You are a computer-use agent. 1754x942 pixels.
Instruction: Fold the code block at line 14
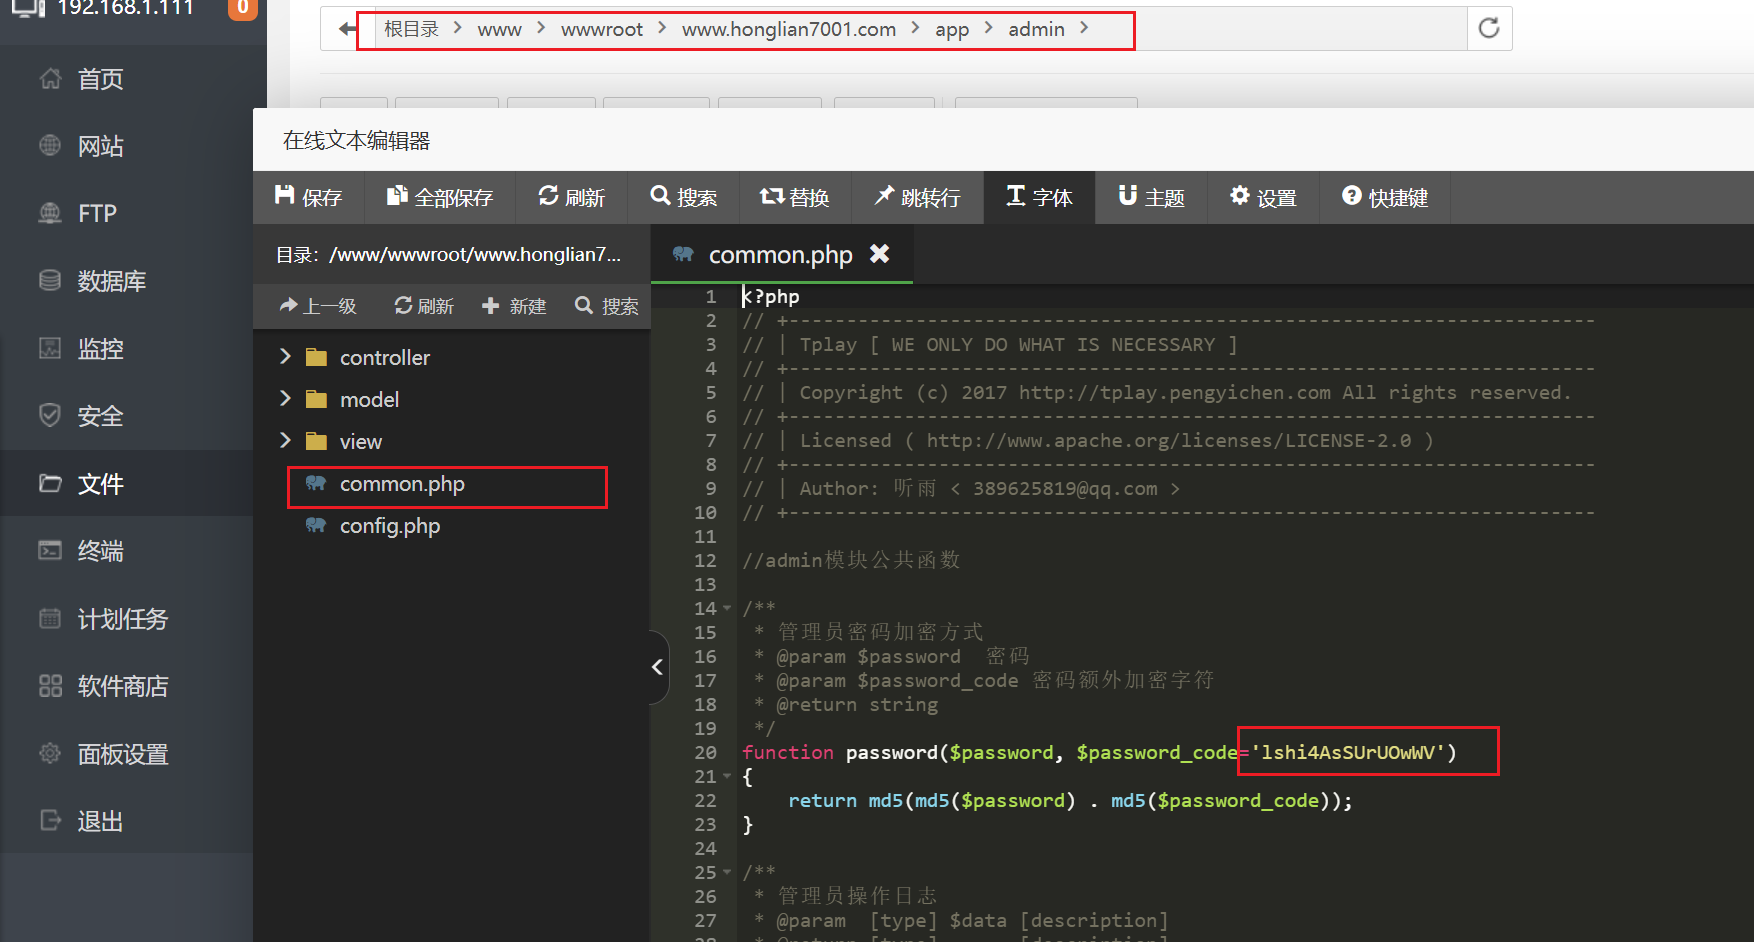click(727, 608)
